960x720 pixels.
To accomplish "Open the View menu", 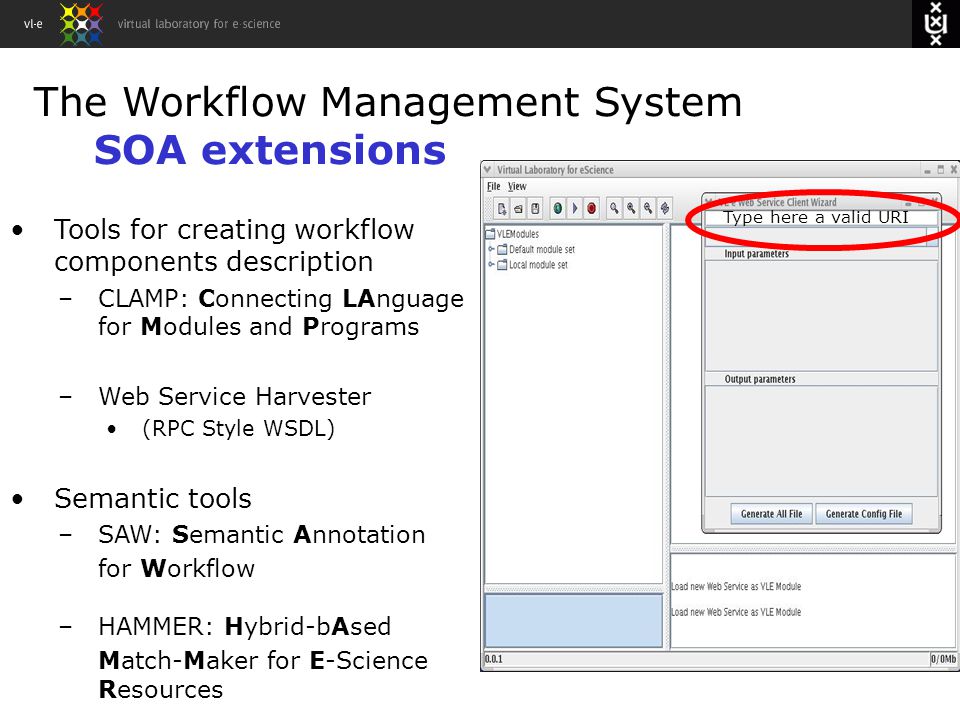I will [x=517, y=186].
